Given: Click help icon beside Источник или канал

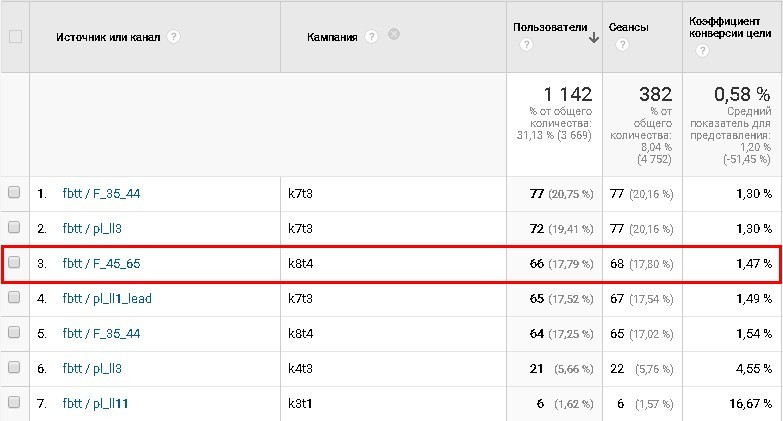Looking at the screenshot, I should tap(174, 37).
